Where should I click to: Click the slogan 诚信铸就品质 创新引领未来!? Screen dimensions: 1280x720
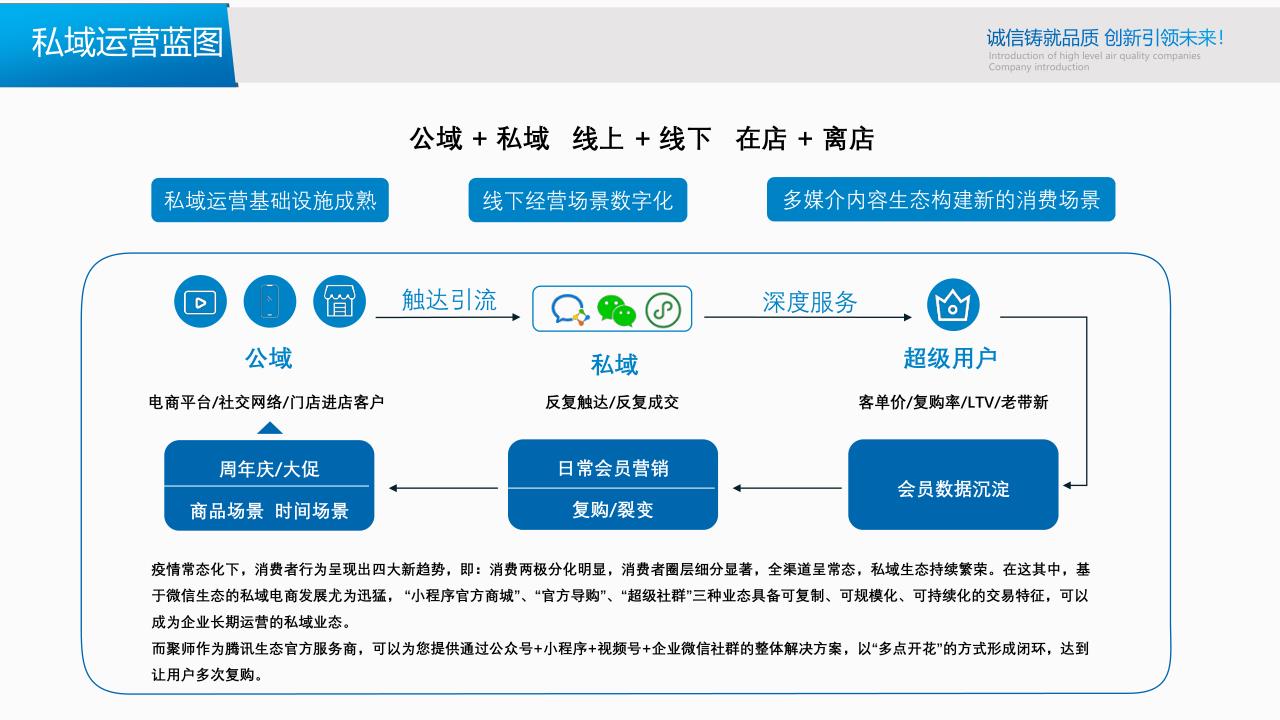tap(1105, 38)
